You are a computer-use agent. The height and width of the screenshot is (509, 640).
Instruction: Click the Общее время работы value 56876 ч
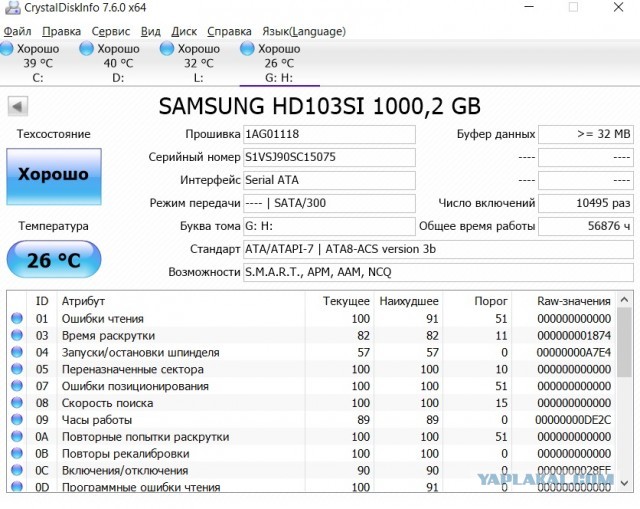586,226
